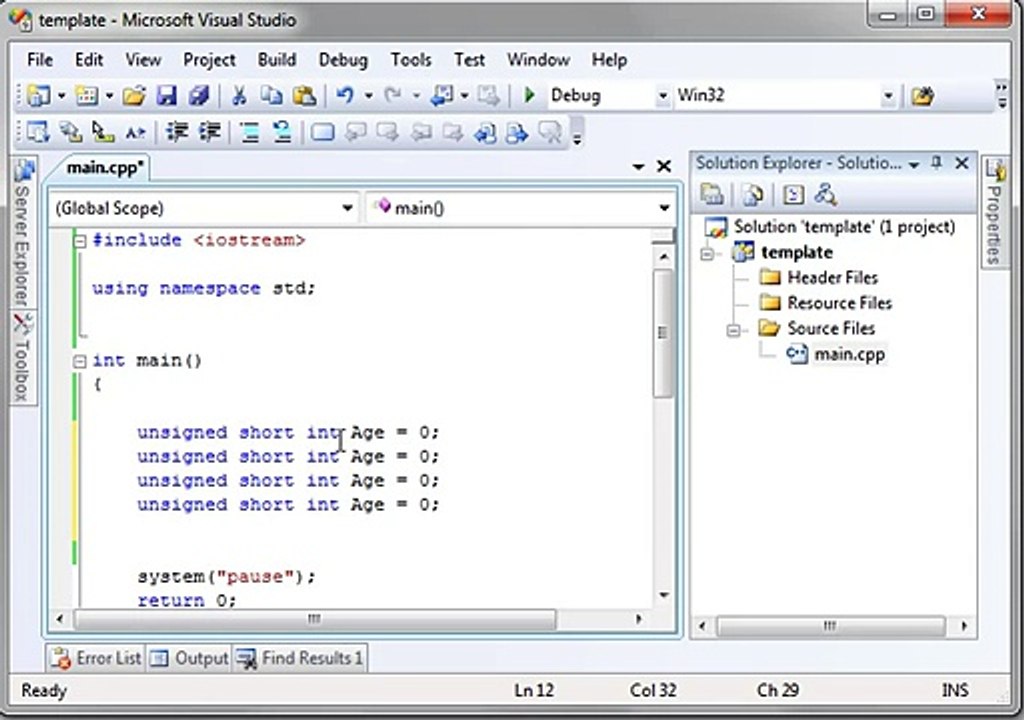Select the Resource Files folder

pos(839,303)
